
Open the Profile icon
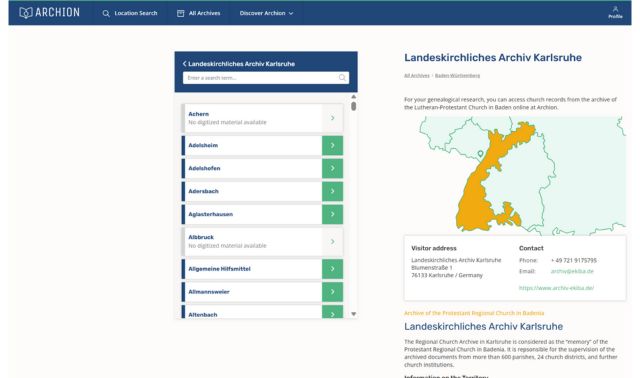pos(615,12)
